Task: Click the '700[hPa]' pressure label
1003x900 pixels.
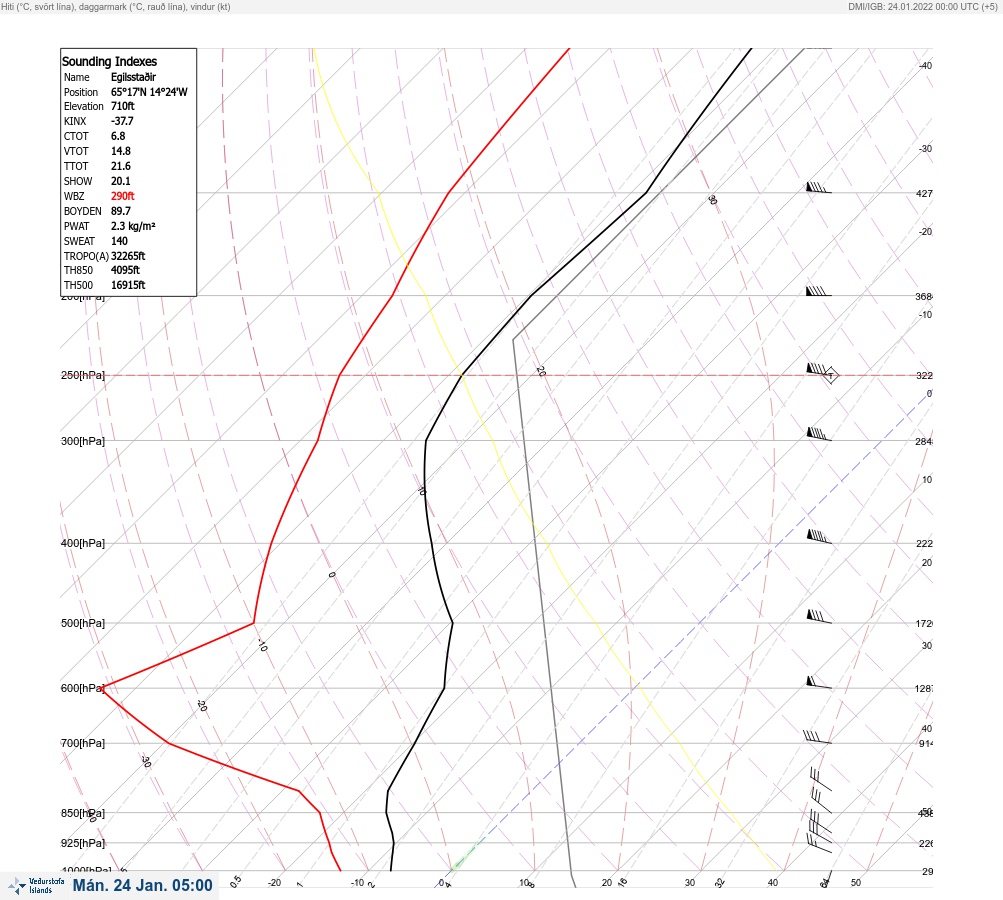Action: point(83,743)
